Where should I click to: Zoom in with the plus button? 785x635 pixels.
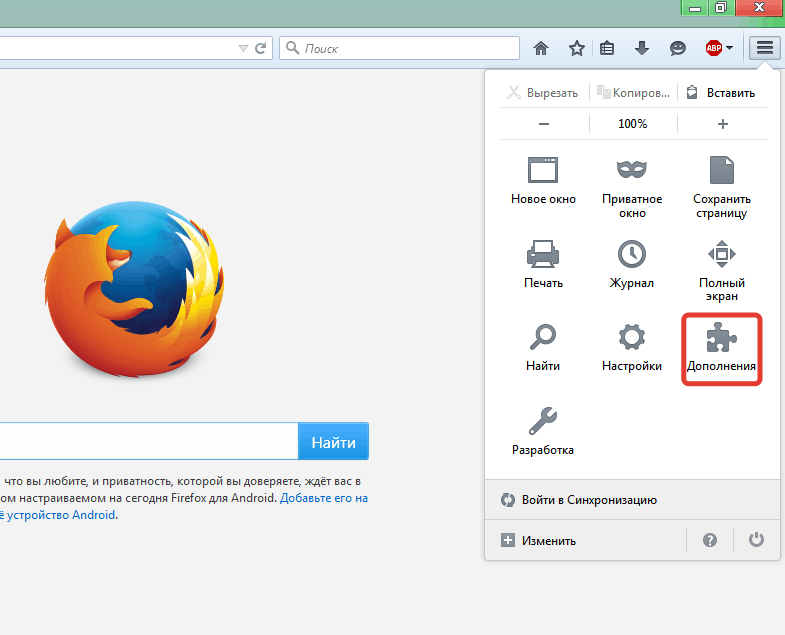point(722,124)
